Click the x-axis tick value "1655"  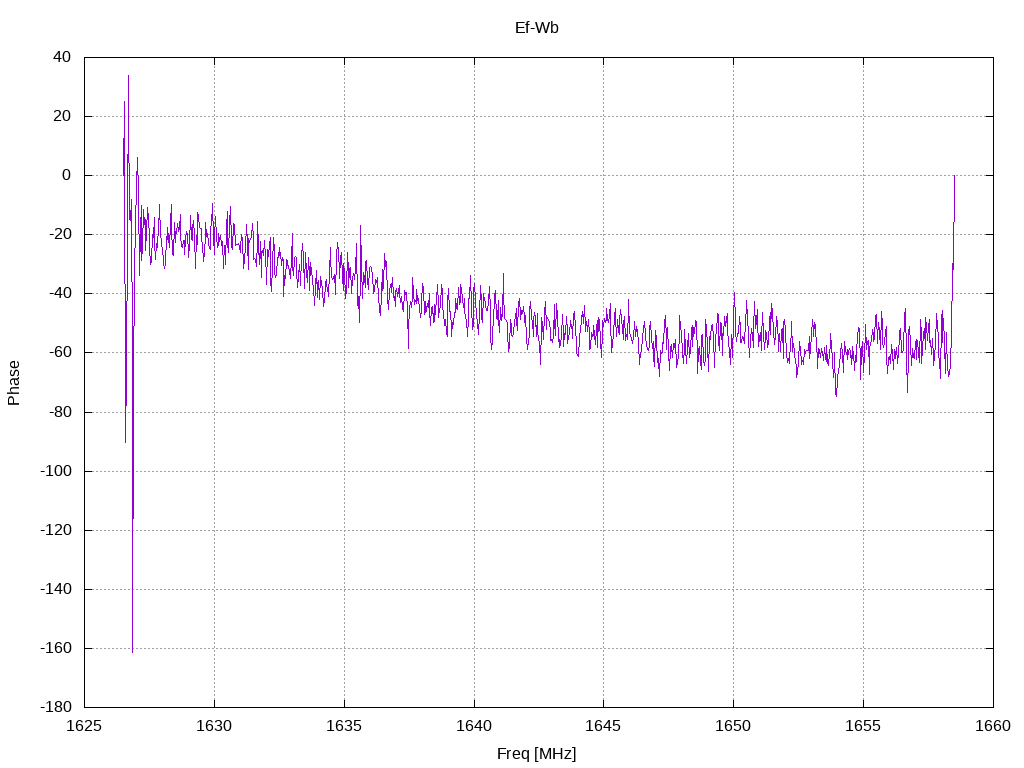coord(863,726)
